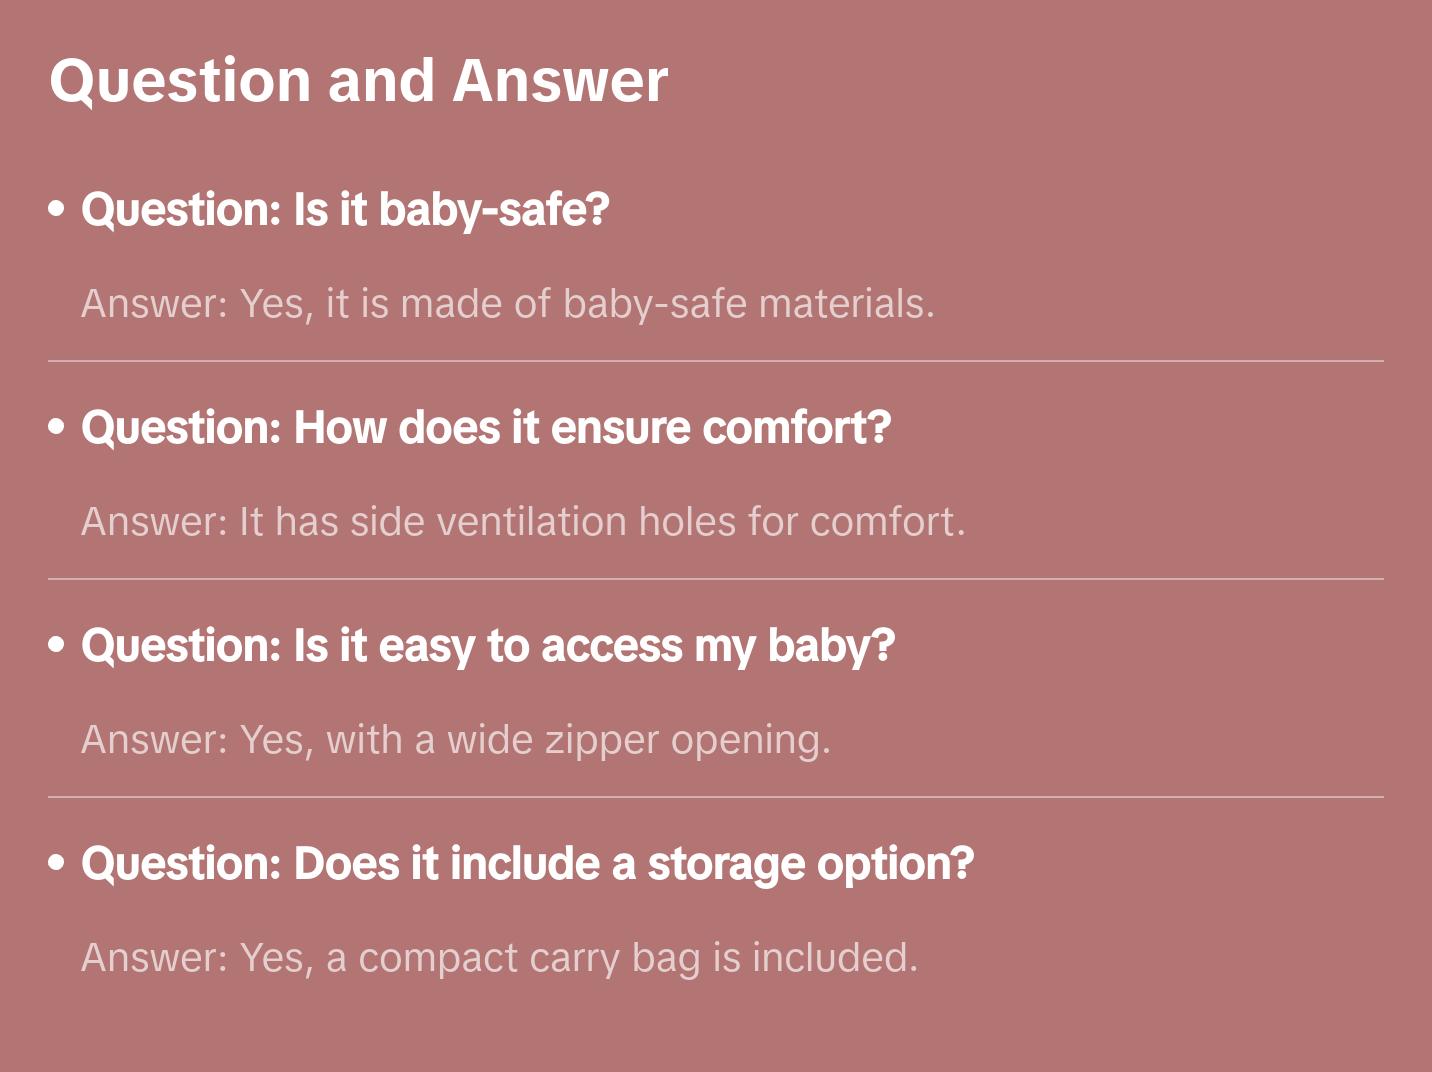Click "Does it include a storage option?"
Screen dimensions: 1432x1072
(527, 864)
